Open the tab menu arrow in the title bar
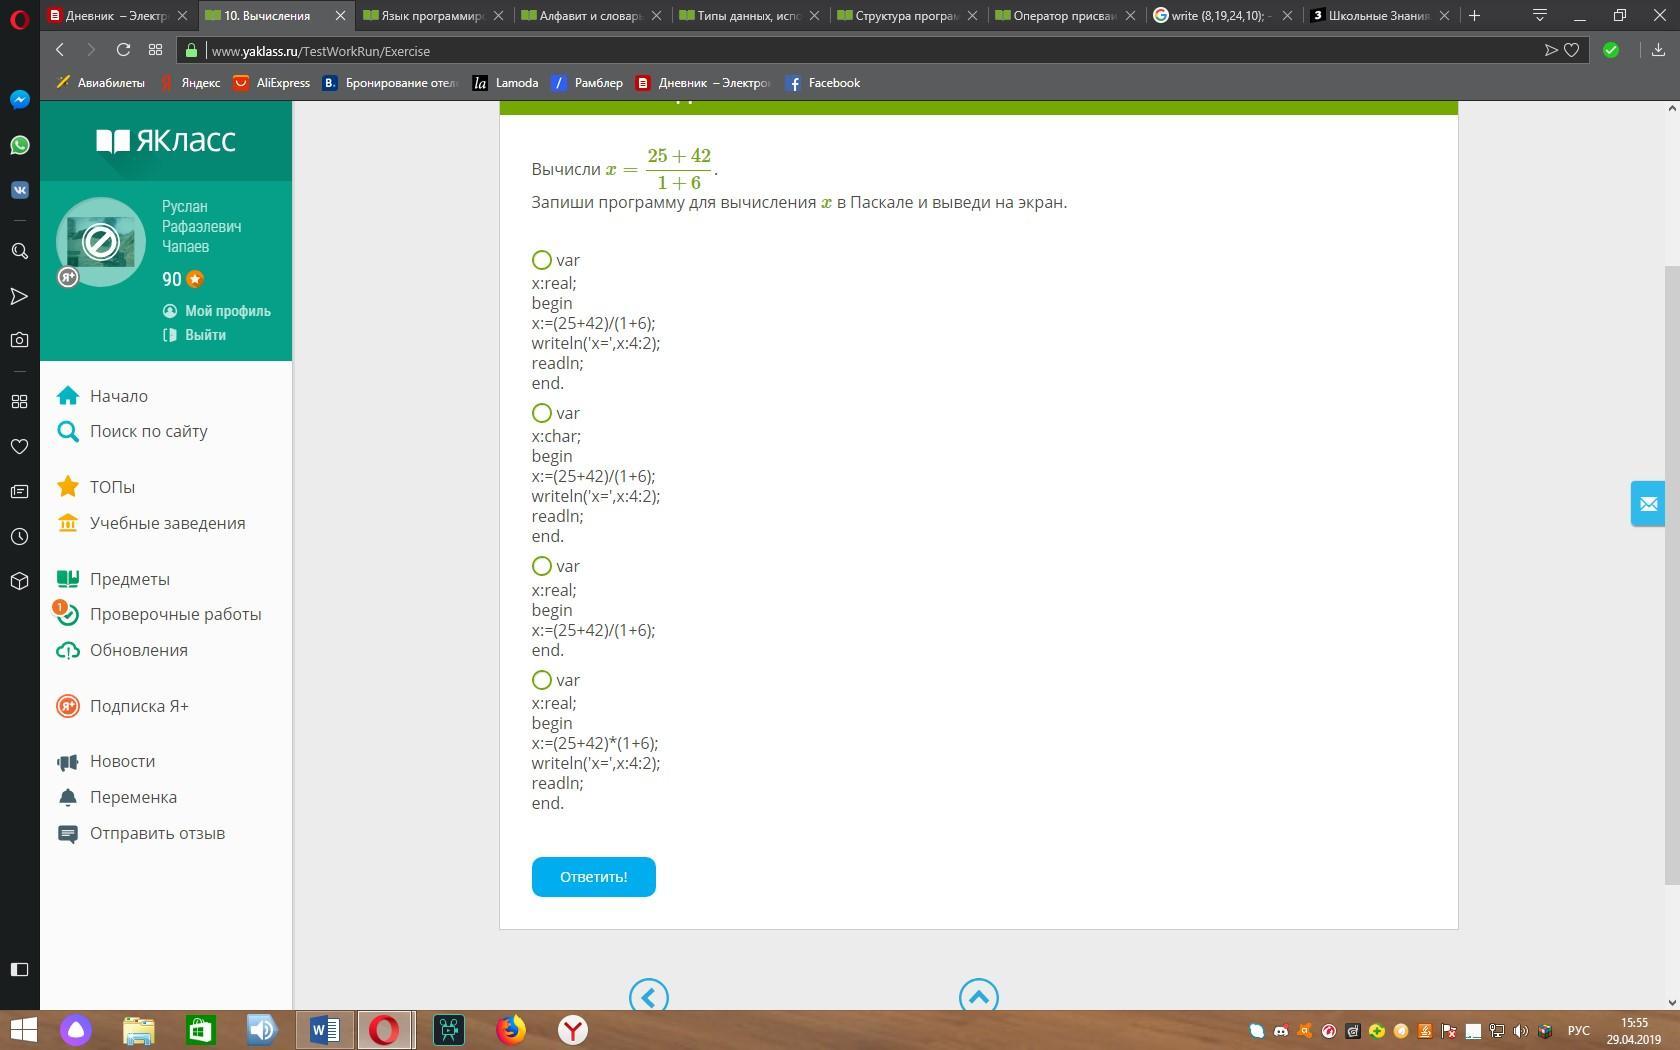The image size is (1680, 1050). (1539, 15)
